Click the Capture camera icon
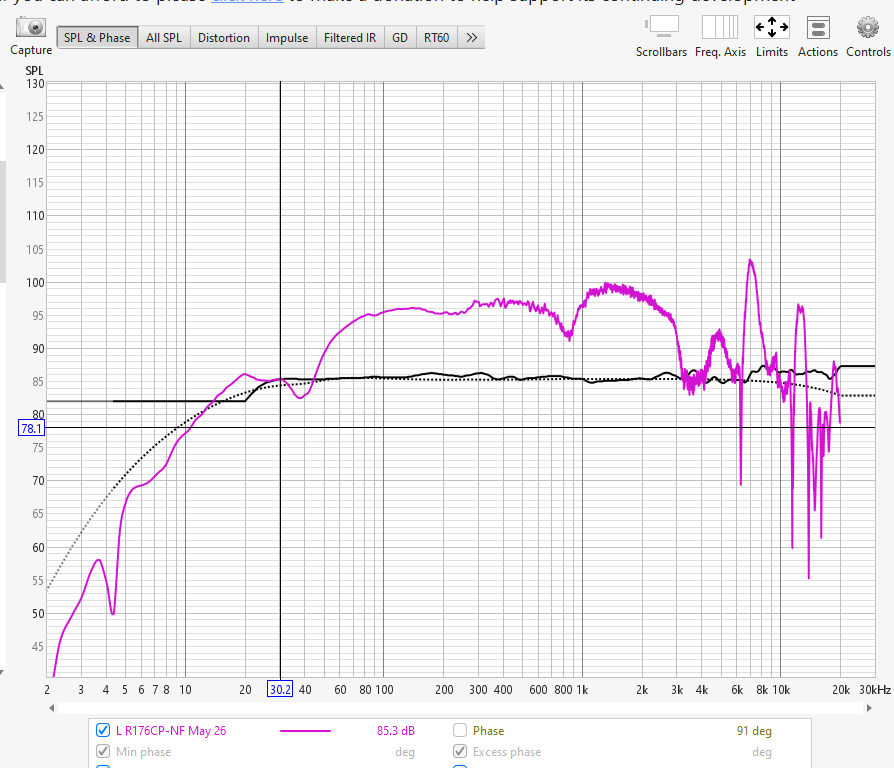 31,28
